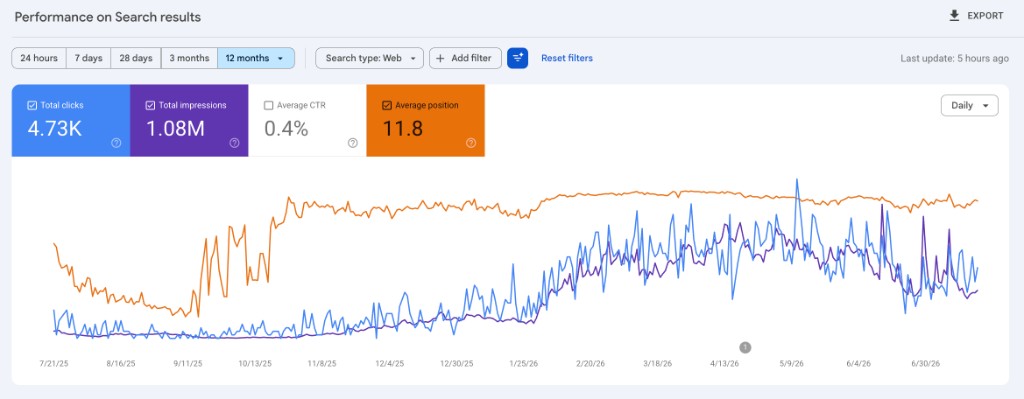Image resolution: width=1024 pixels, height=399 pixels.
Task: Click the 6/4/26 axis date label
Action: [858, 364]
